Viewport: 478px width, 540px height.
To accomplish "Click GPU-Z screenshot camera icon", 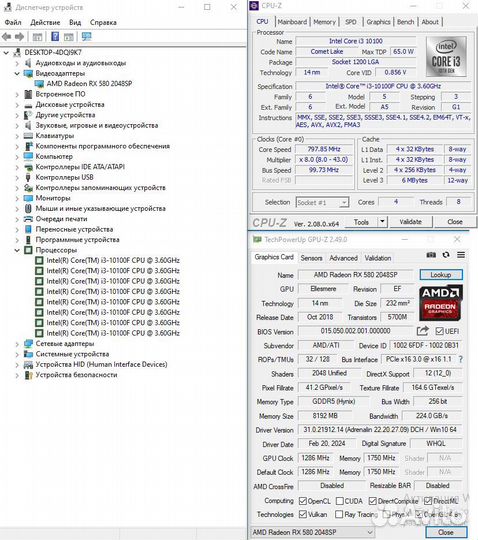I will (431, 255).
